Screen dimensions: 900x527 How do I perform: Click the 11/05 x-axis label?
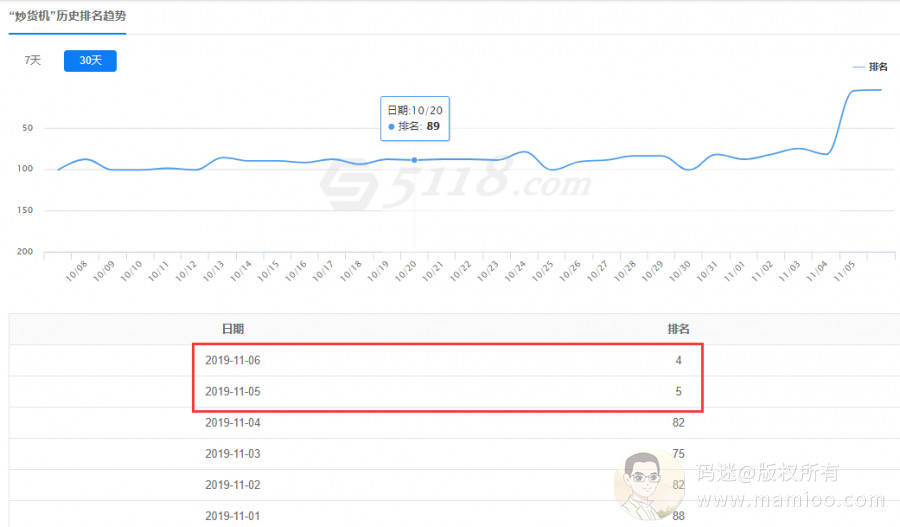tap(846, 271)
